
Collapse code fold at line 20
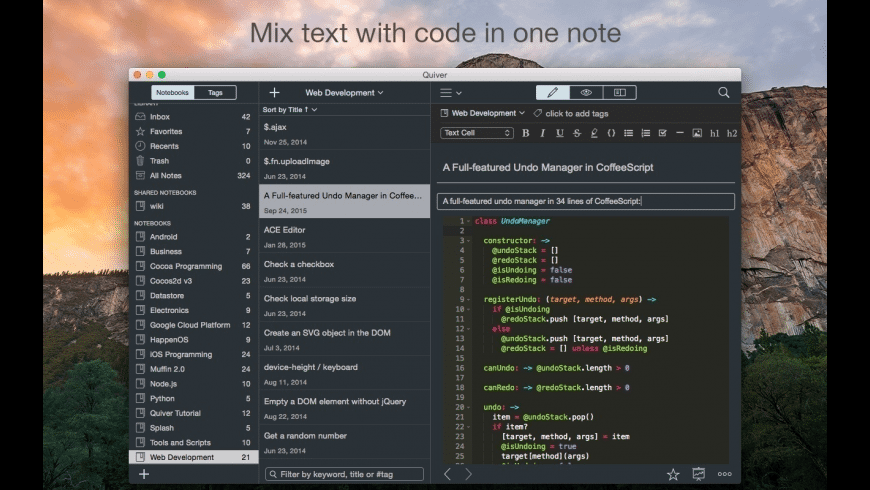468,407
